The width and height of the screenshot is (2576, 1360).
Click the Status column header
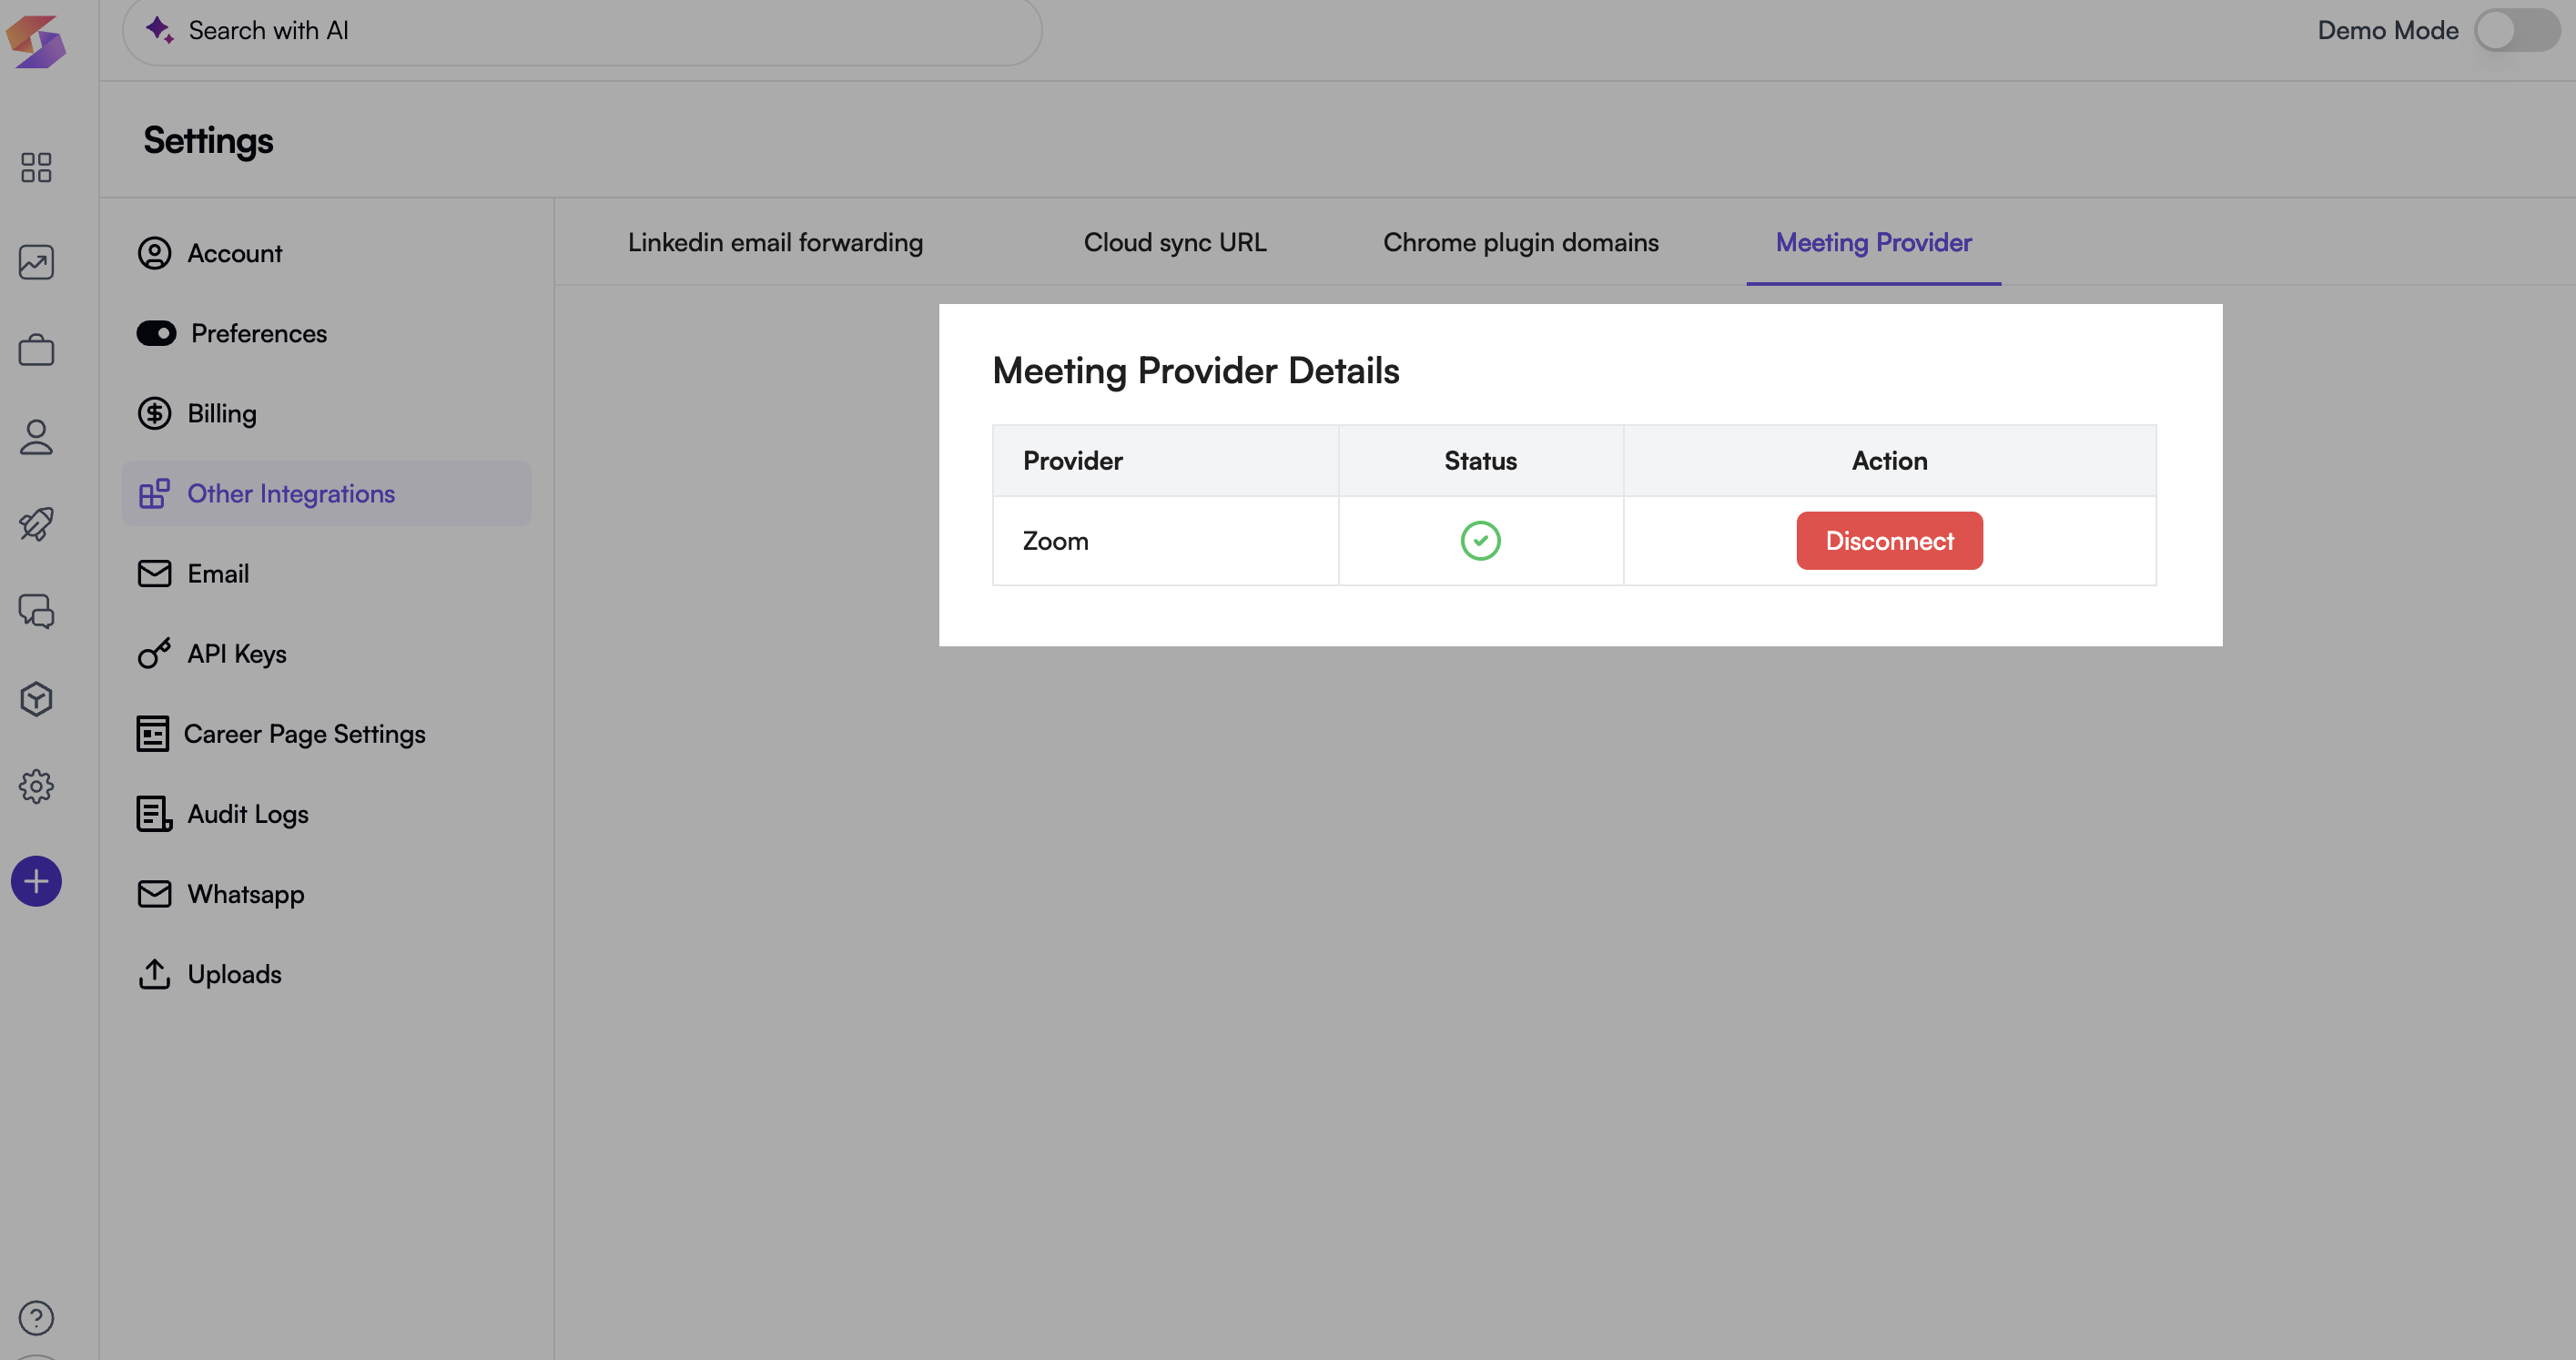click(1480, 461)
